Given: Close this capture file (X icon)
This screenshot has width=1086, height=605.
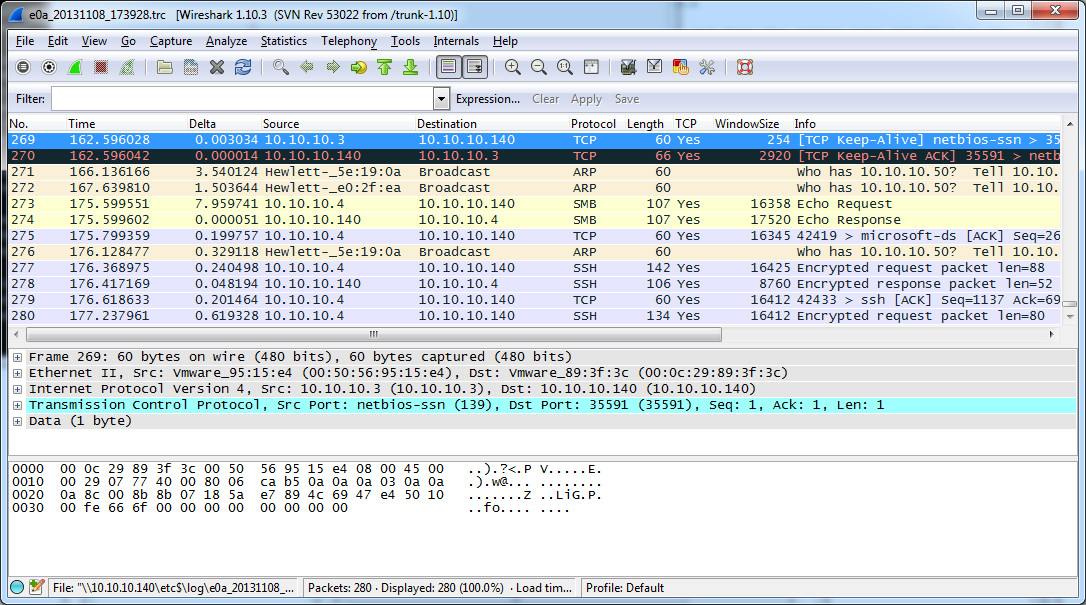Looking at the screenshot, I should tap(217, 67).
